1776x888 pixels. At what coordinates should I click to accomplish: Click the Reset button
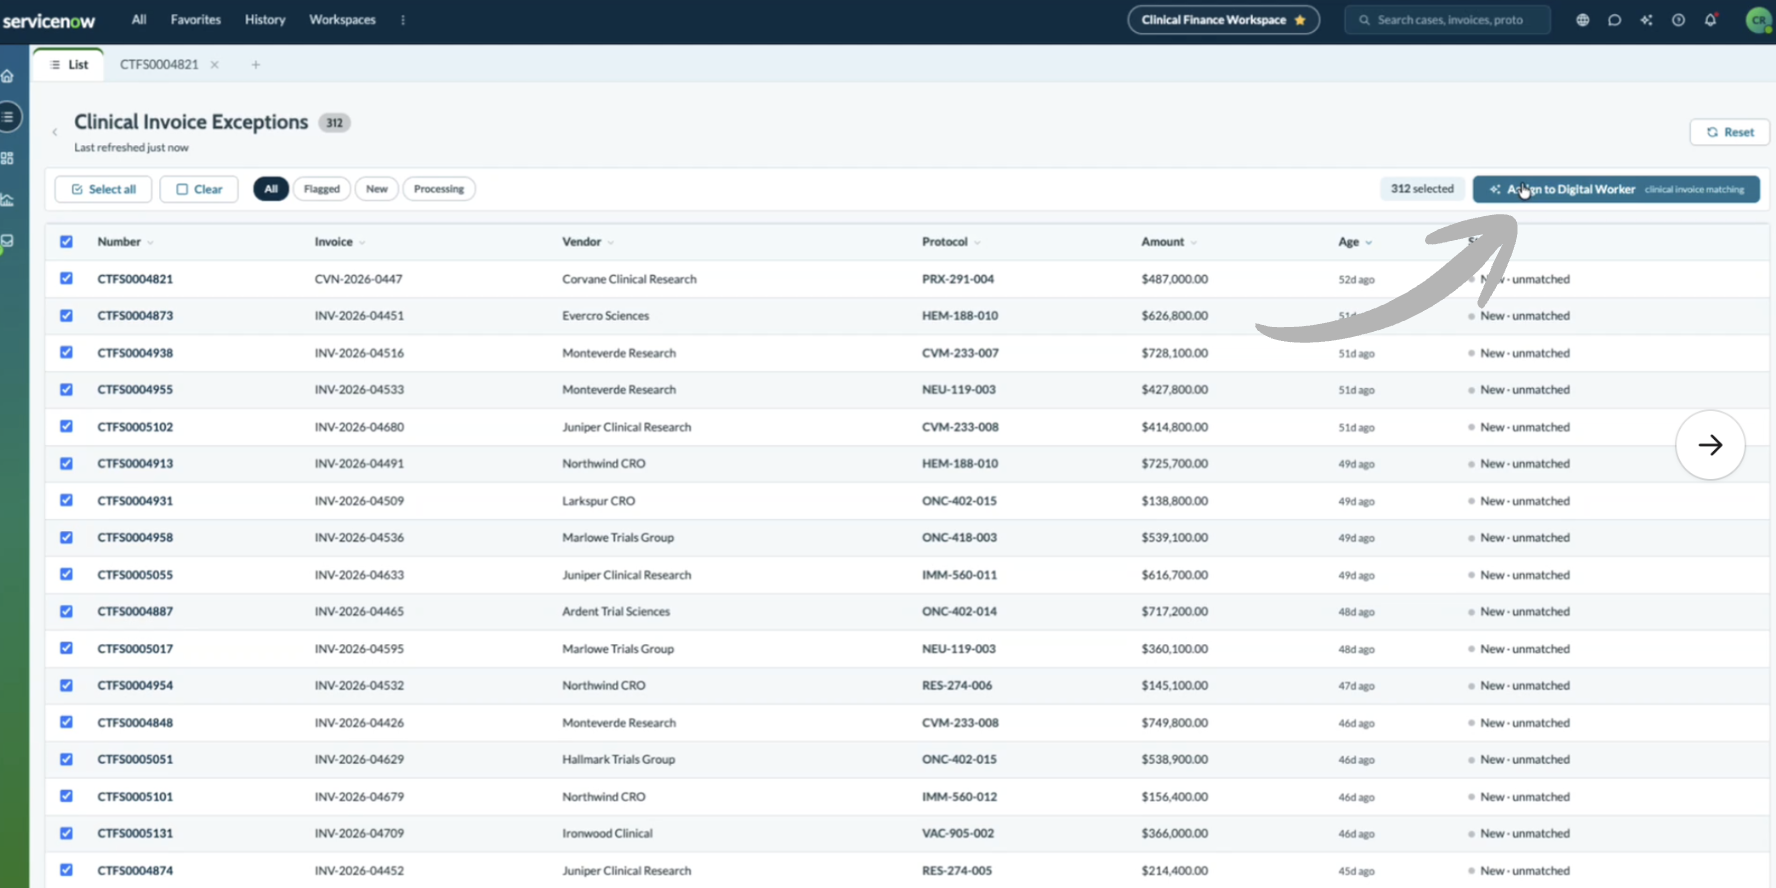1729,132
